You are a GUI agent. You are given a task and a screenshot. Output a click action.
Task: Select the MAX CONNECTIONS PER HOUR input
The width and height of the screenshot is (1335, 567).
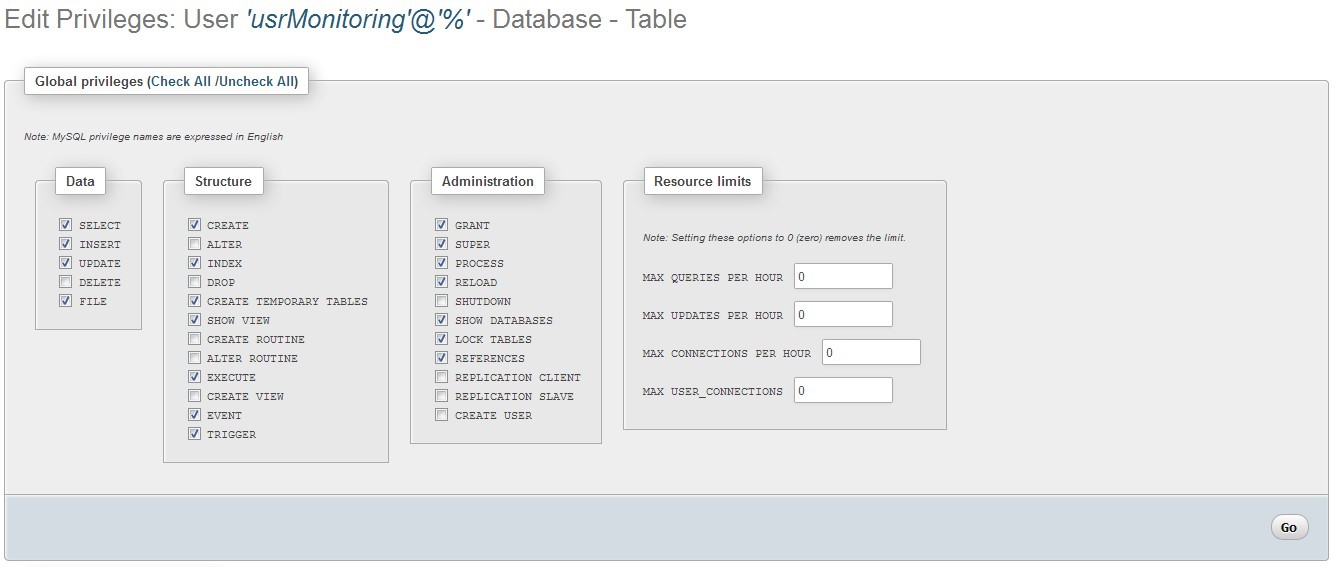coord(871,352)
